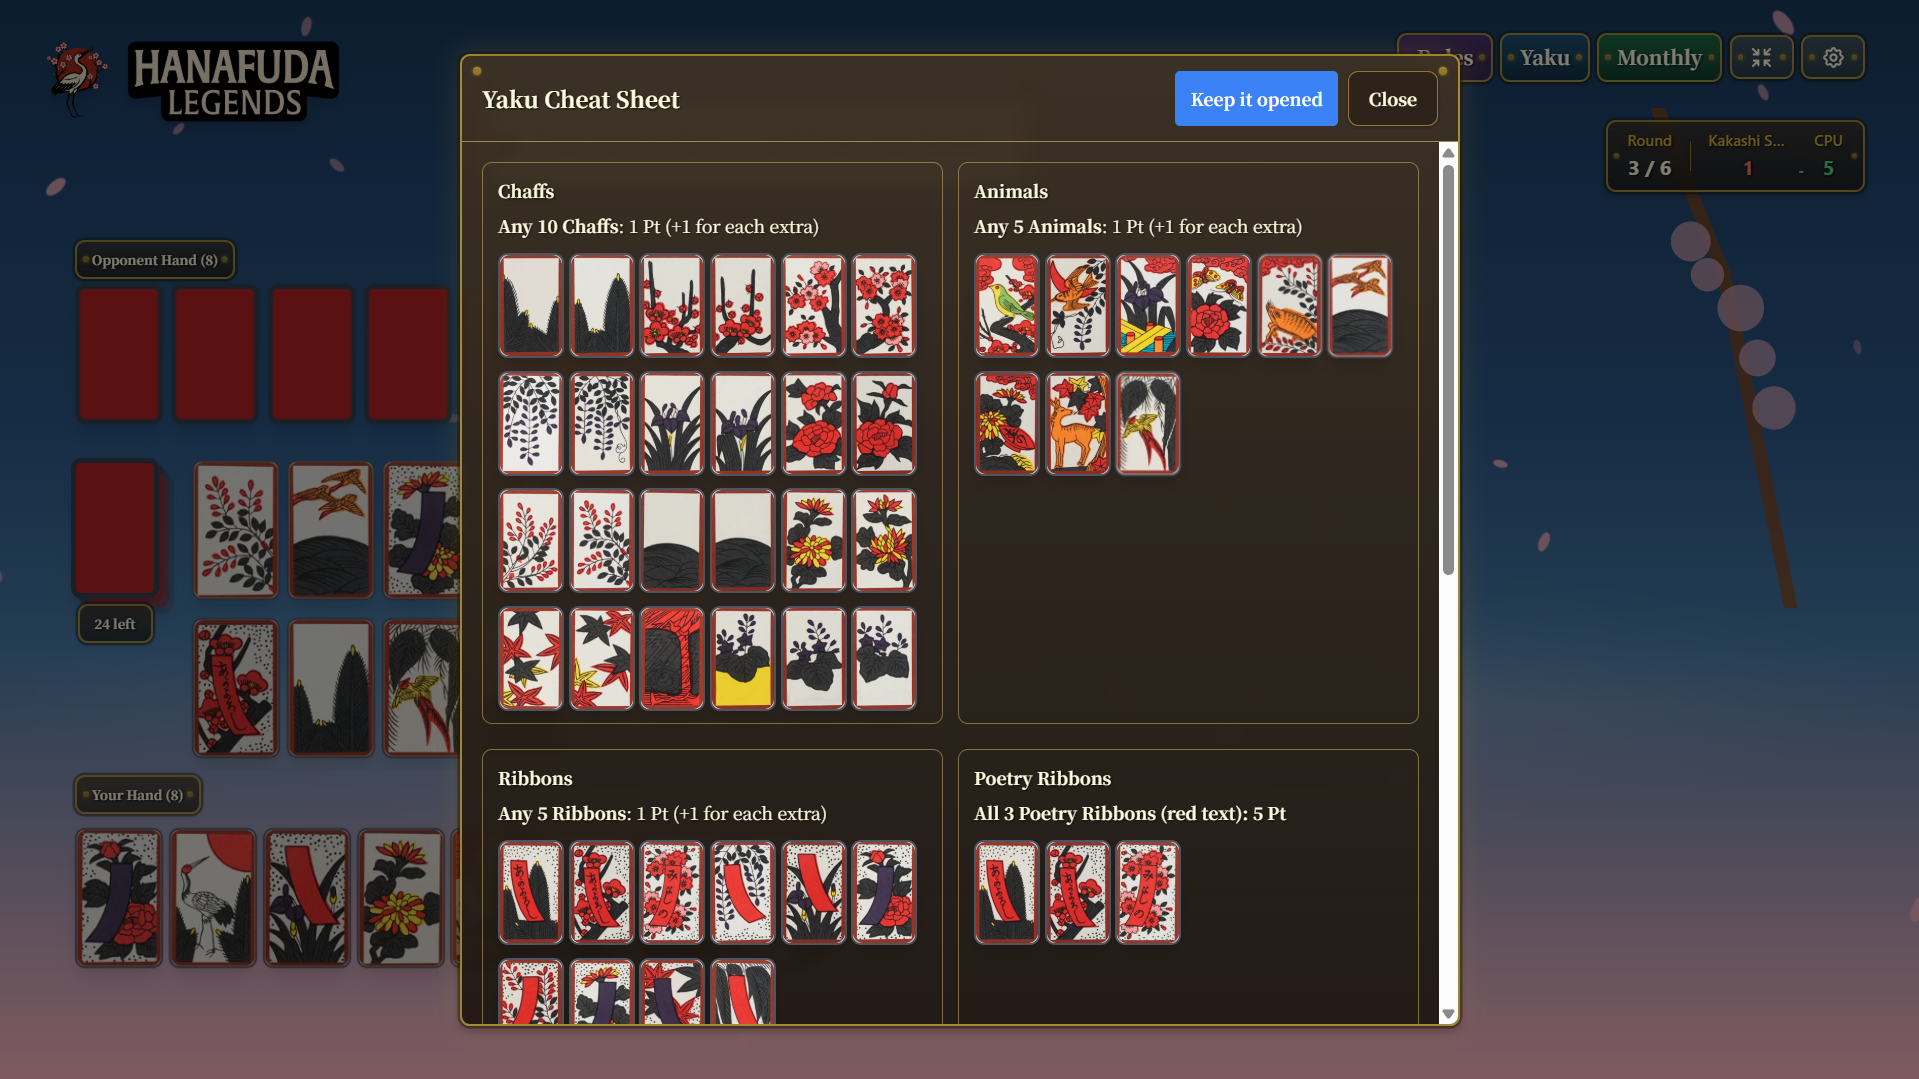1919x1079 pixels.
Task: Select the peony purple ribbon in Ribbons section
Action: (884, 892)
